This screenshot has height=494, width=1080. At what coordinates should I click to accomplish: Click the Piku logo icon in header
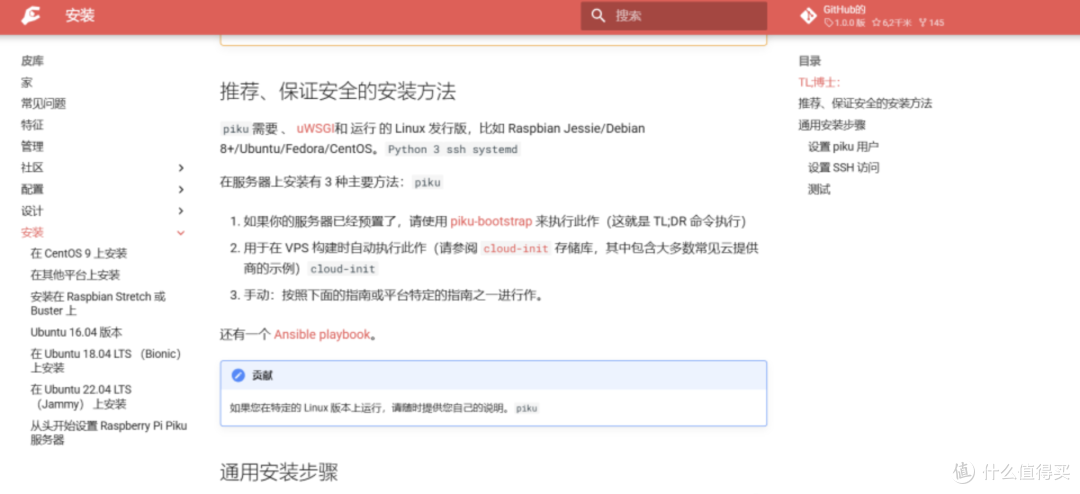[x=30, y=15]
